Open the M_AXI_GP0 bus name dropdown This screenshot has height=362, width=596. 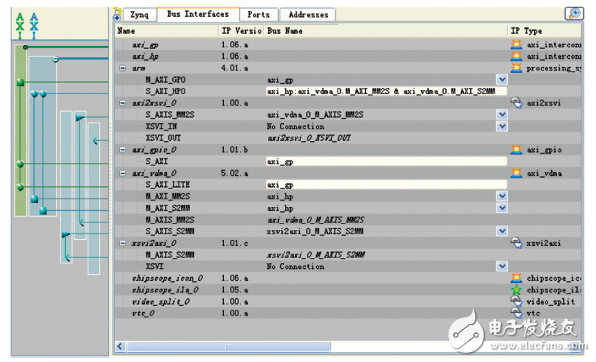coord(502,79)
